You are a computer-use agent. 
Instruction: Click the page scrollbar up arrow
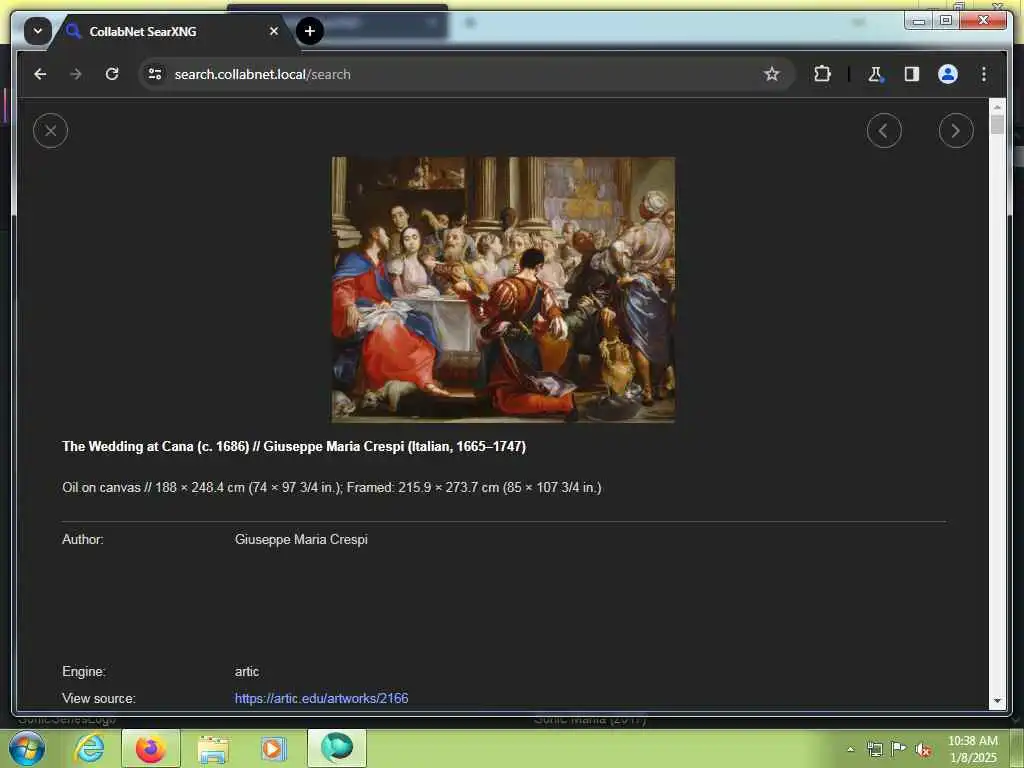997,106
